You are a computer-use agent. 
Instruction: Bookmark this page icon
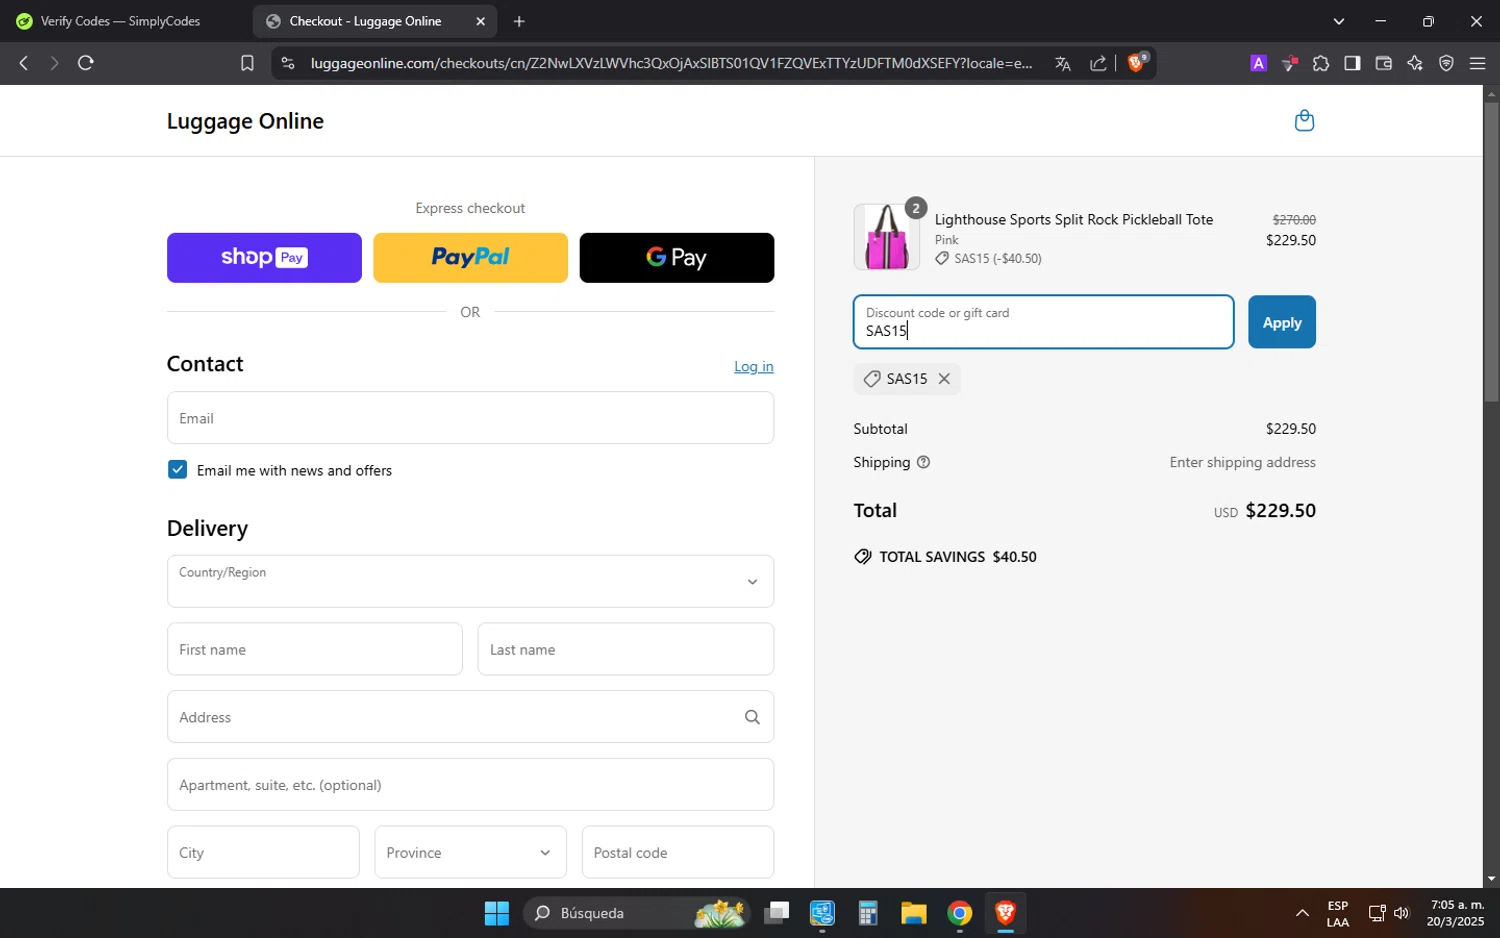pos(247,63)
